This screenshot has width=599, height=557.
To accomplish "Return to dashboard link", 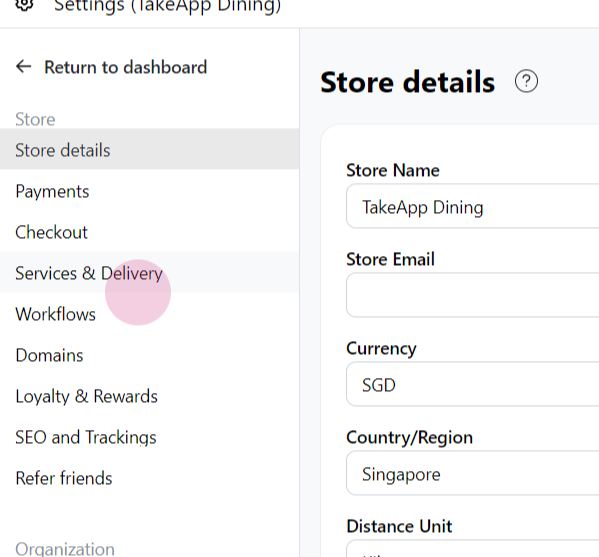I will click(126, 67).
